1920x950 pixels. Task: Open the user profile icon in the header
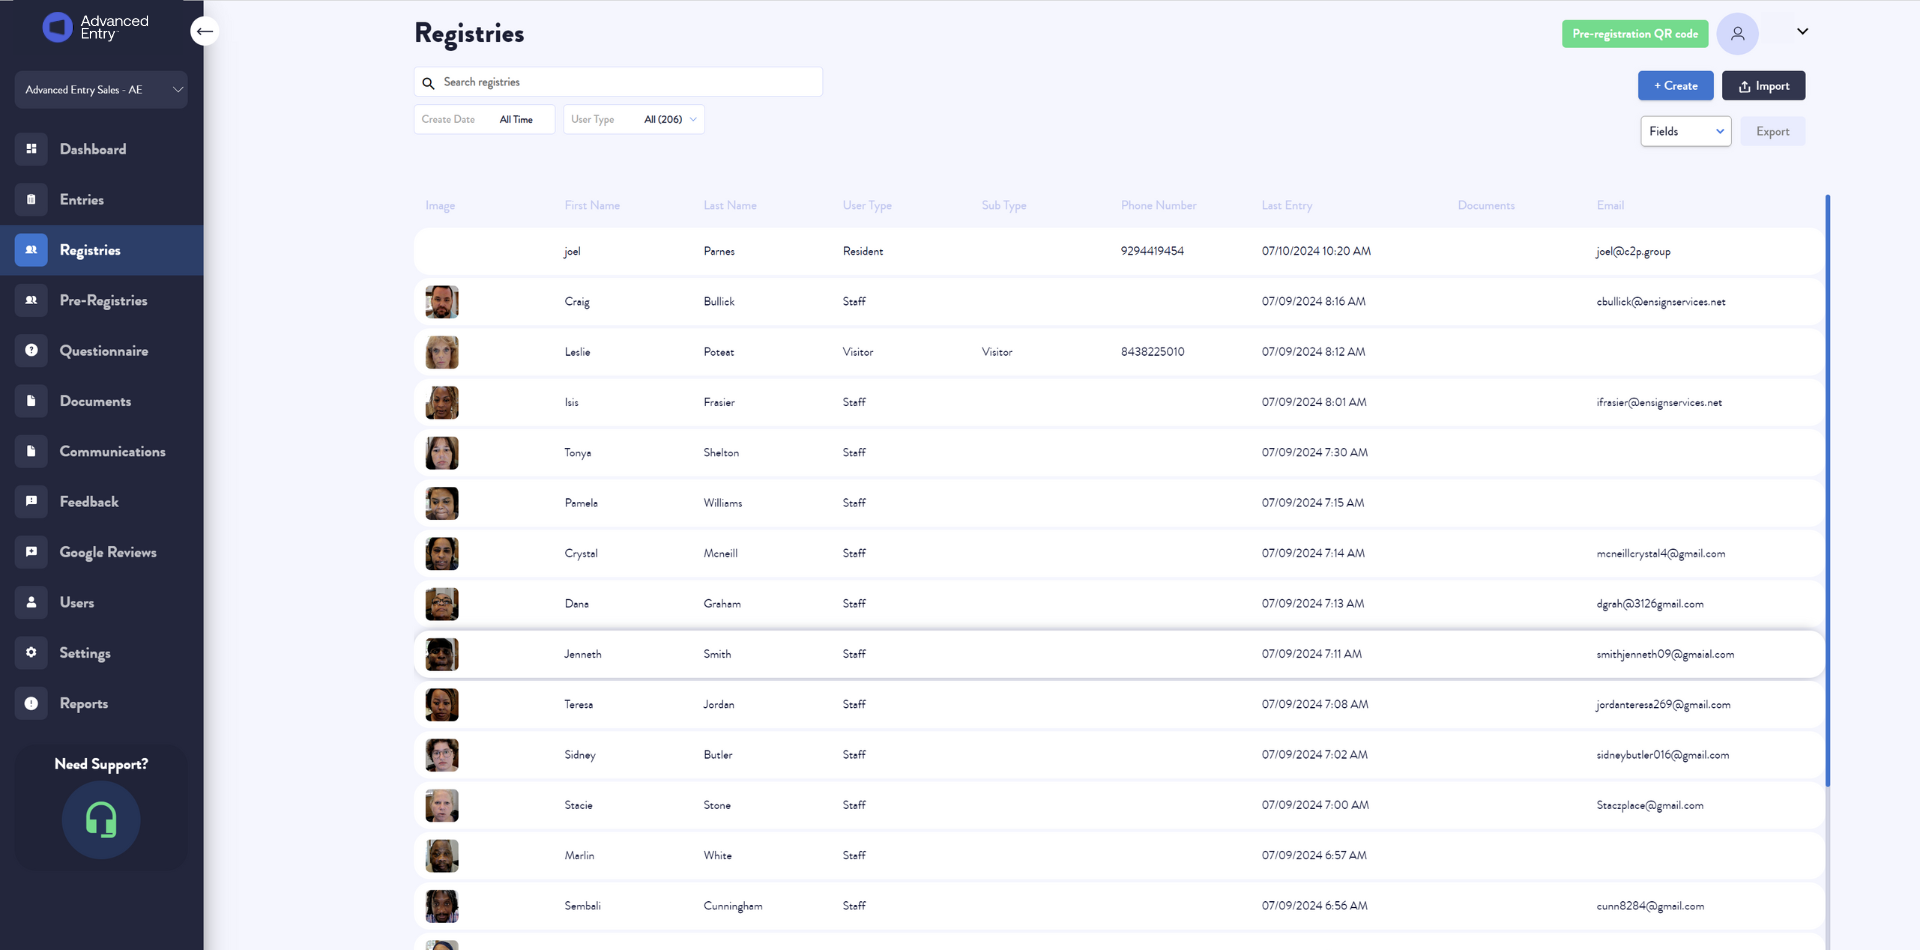(1738, 33)
